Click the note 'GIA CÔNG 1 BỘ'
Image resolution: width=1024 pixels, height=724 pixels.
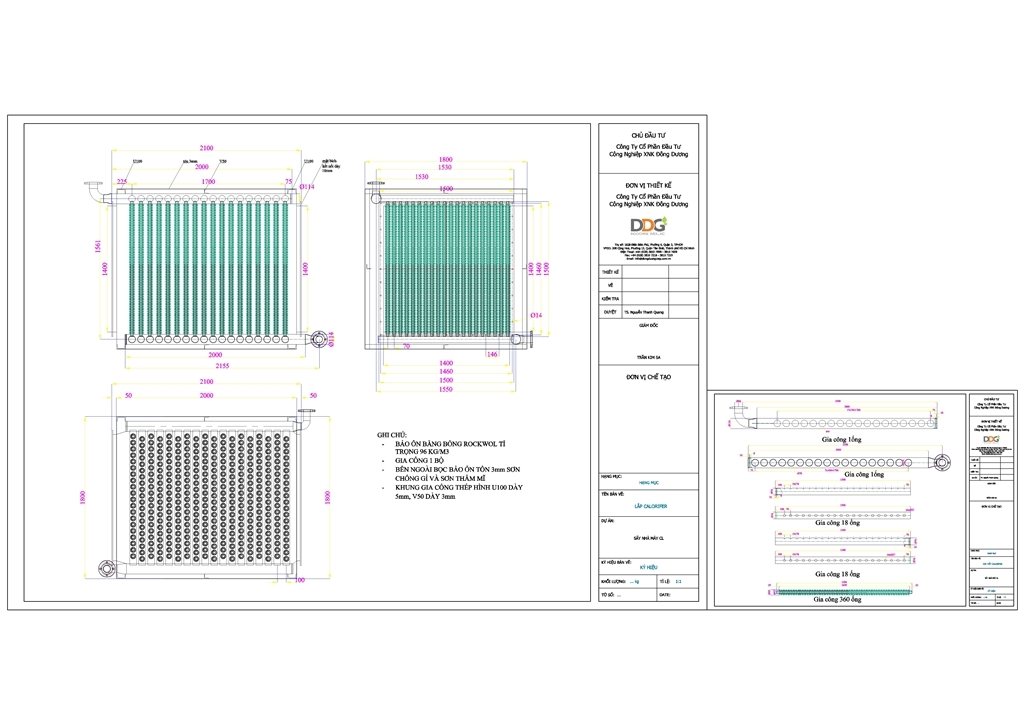(419, 460)
